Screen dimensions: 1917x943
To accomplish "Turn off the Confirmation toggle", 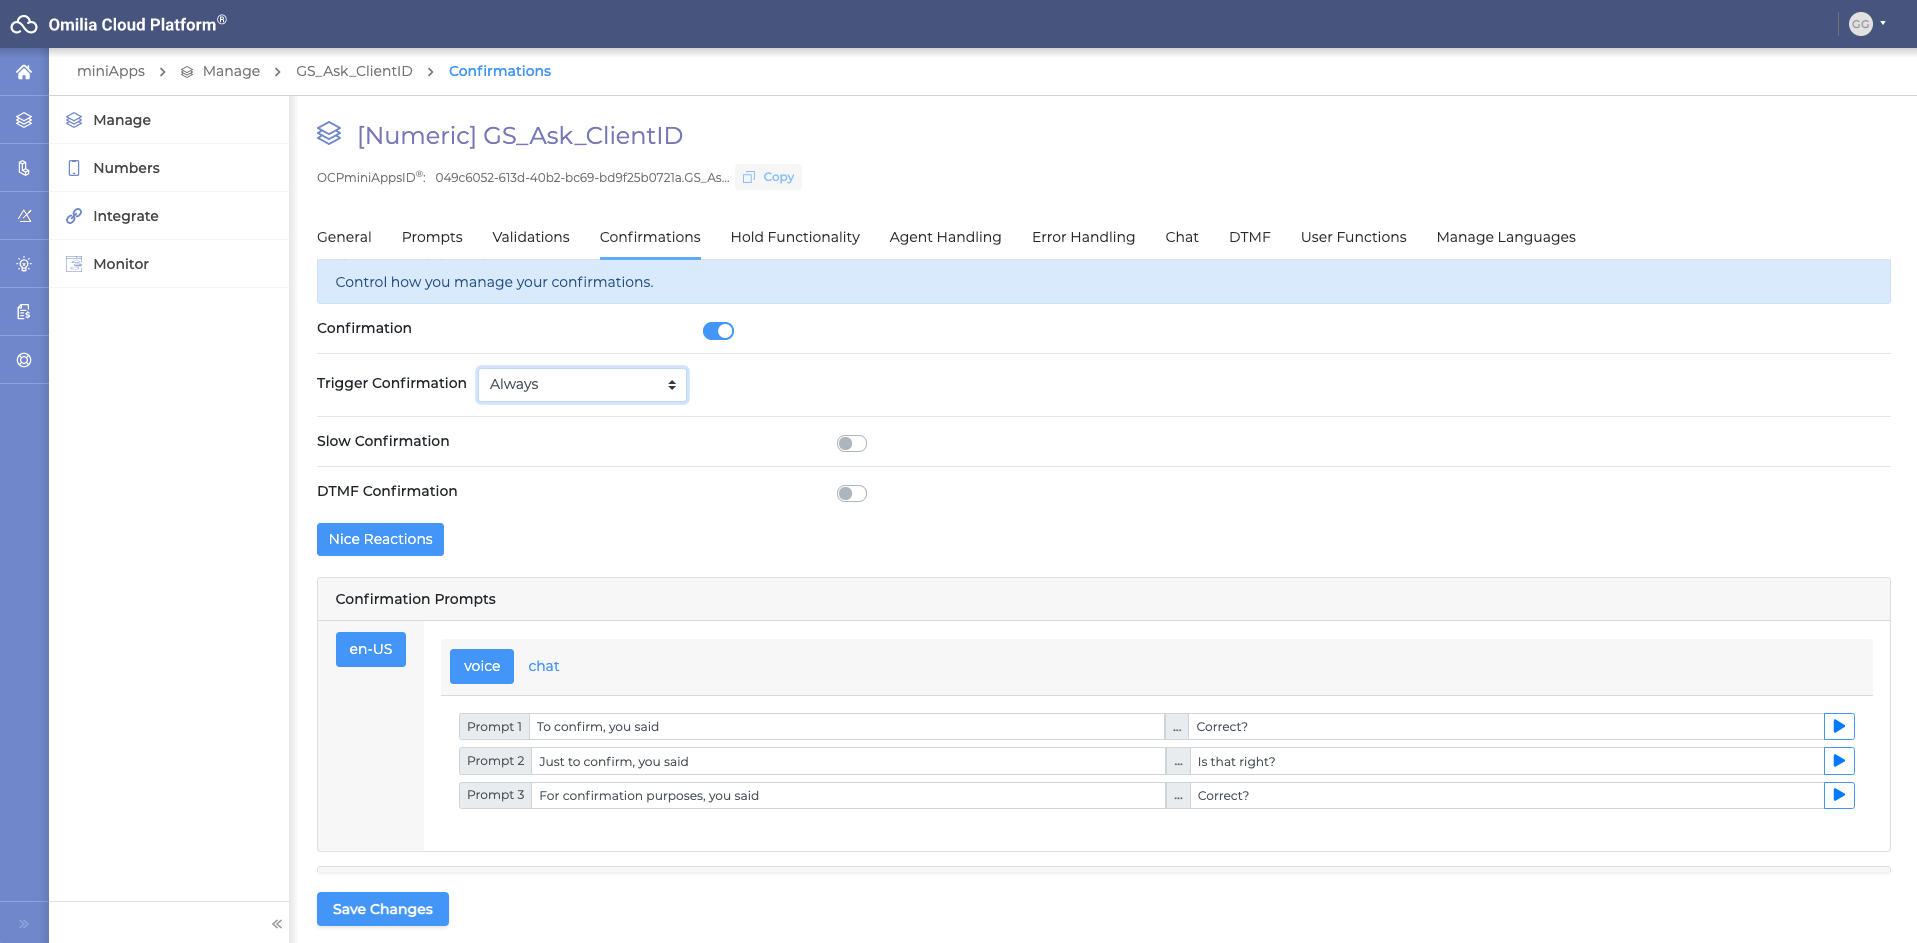I will point(718,331).
